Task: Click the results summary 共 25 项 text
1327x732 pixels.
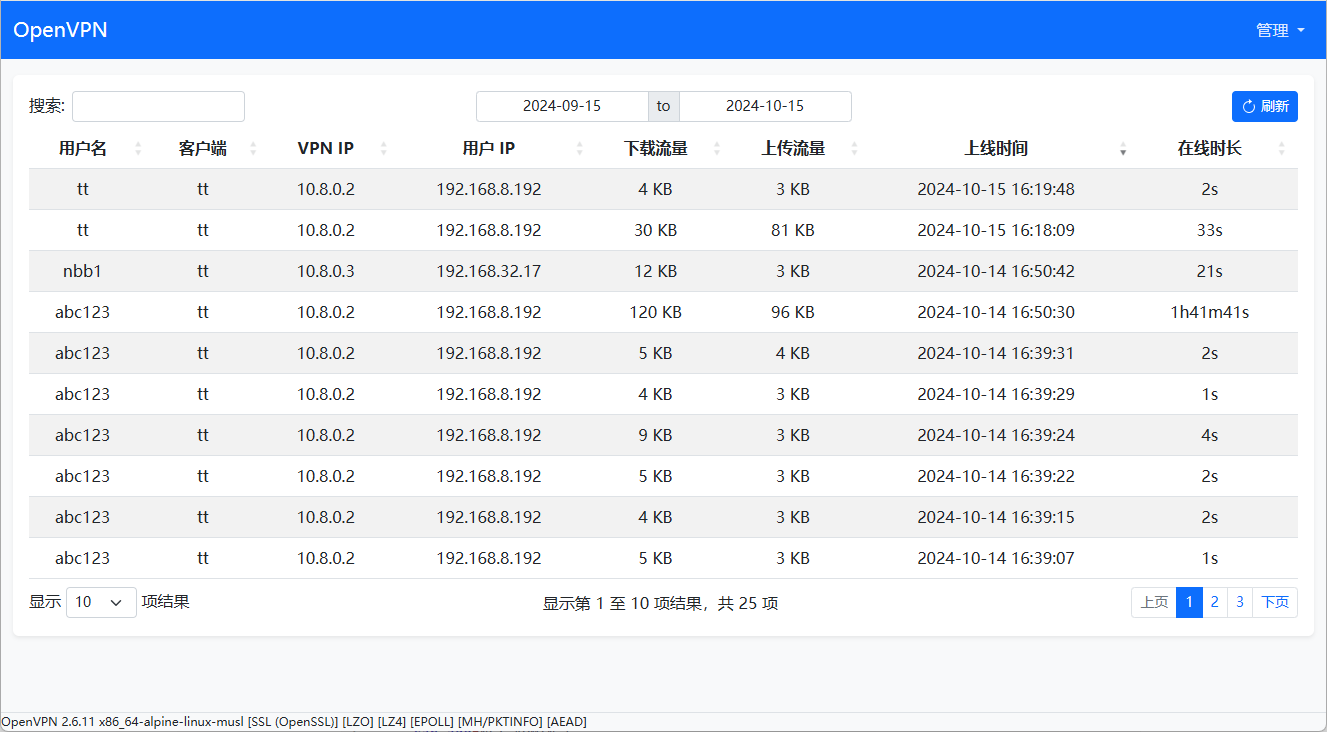Action: [749, 603]
